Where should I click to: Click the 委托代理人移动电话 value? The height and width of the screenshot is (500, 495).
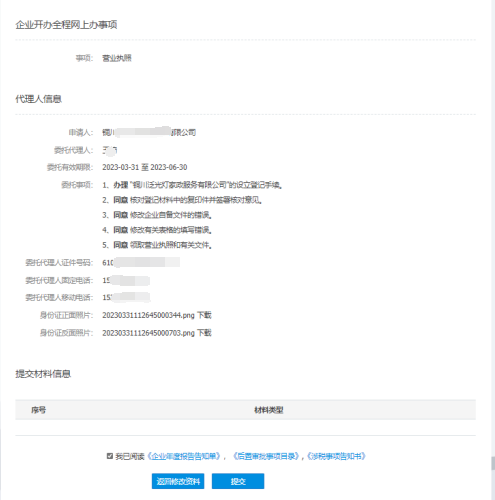pyautogui.click(x=126, y=297)
